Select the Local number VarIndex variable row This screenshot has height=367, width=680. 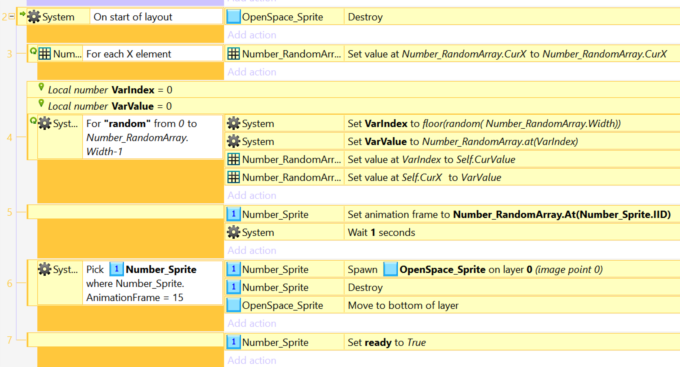tap(353, 90)
